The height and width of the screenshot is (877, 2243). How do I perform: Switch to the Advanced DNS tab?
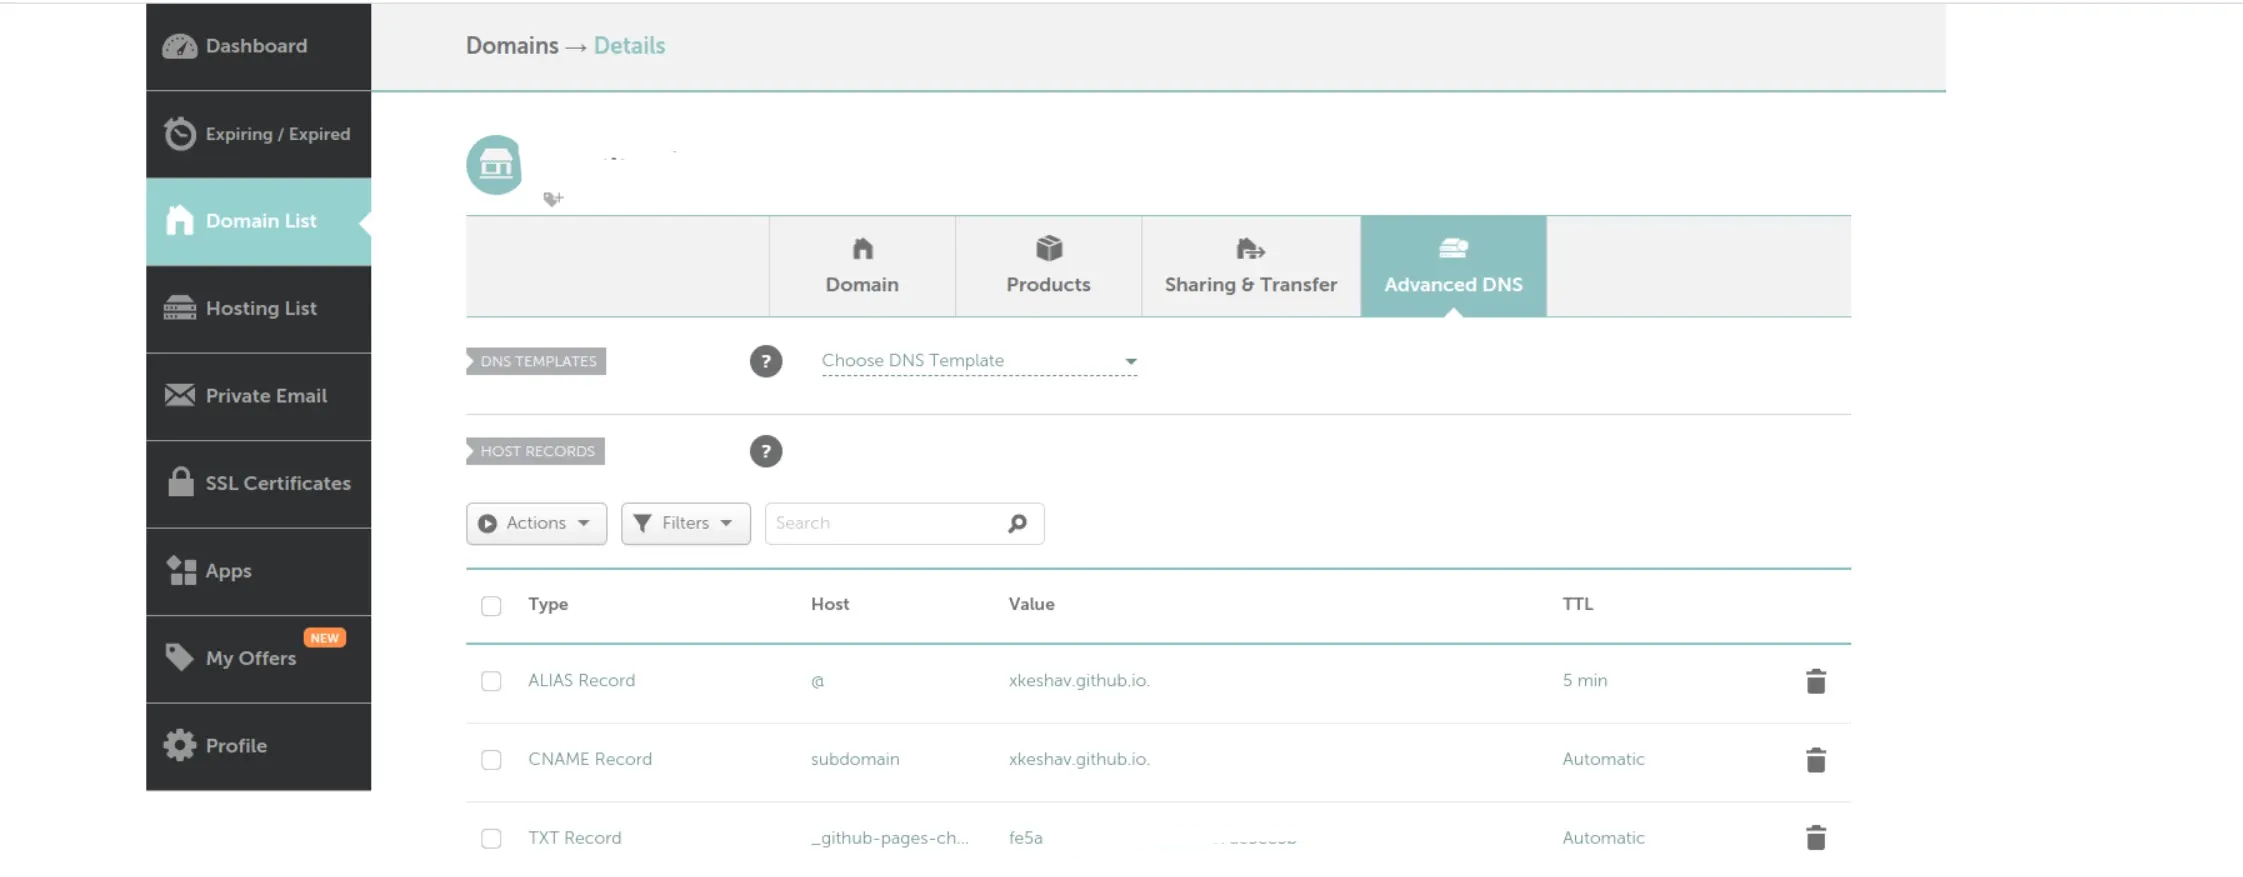[1453, 267]
